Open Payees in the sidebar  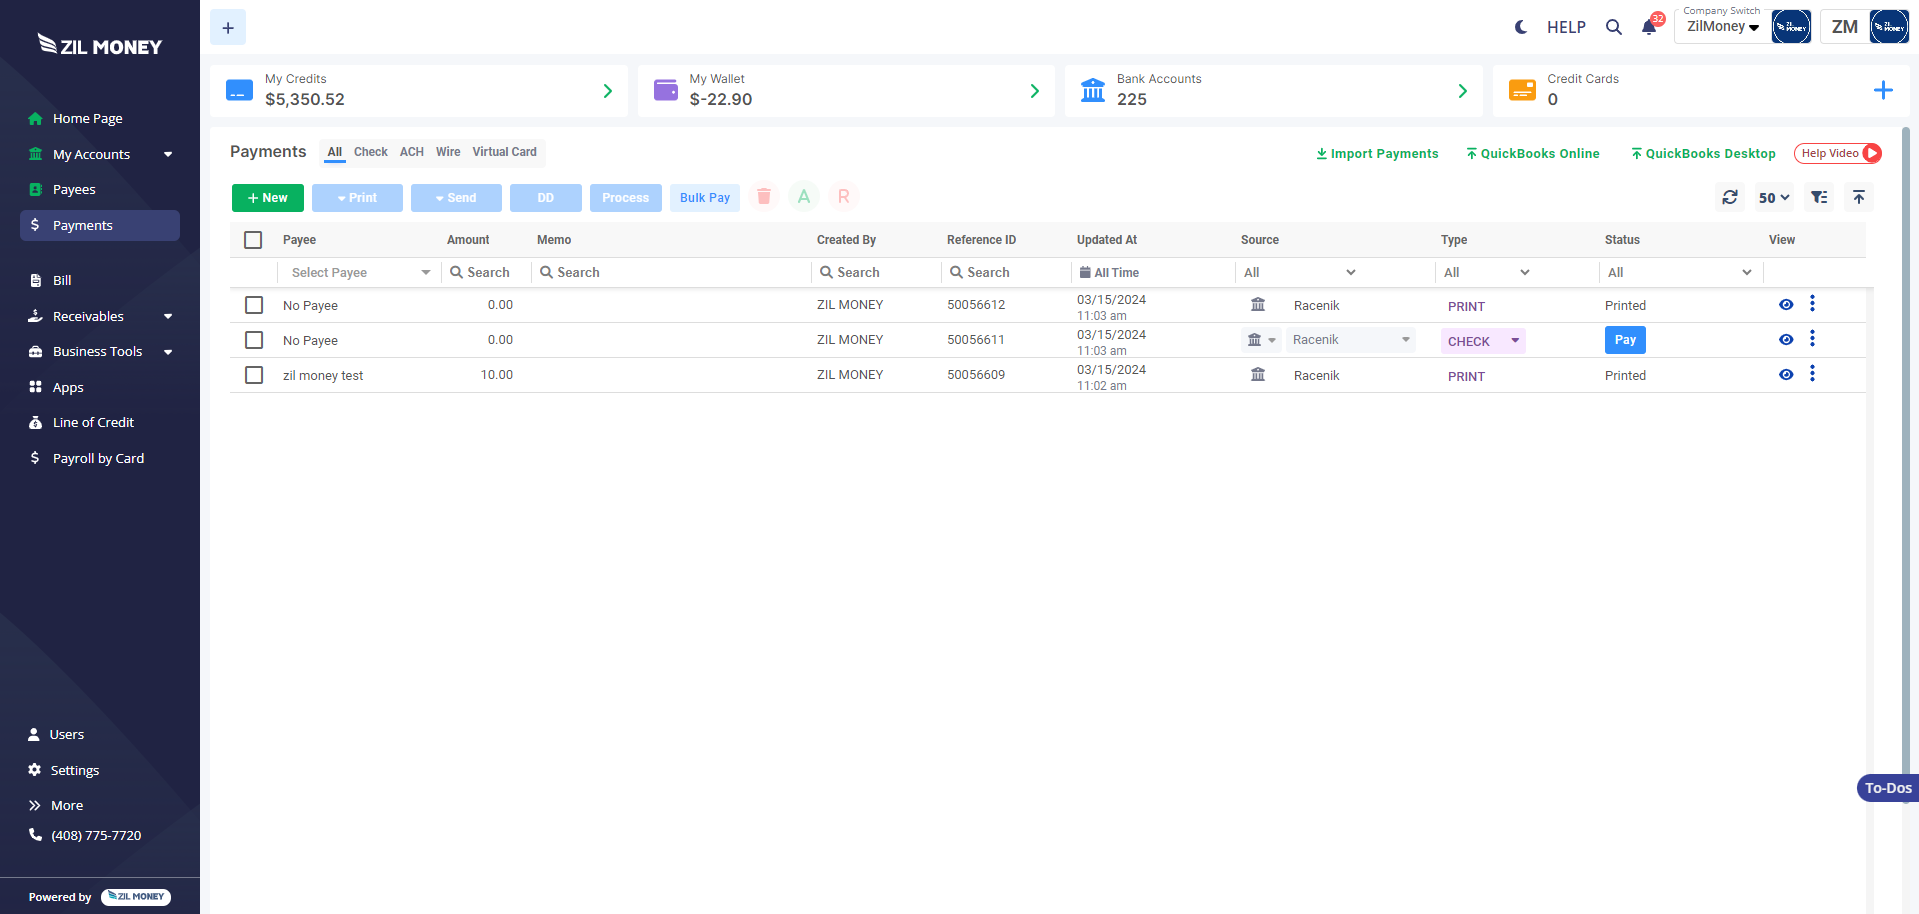[x=74, y=190]
